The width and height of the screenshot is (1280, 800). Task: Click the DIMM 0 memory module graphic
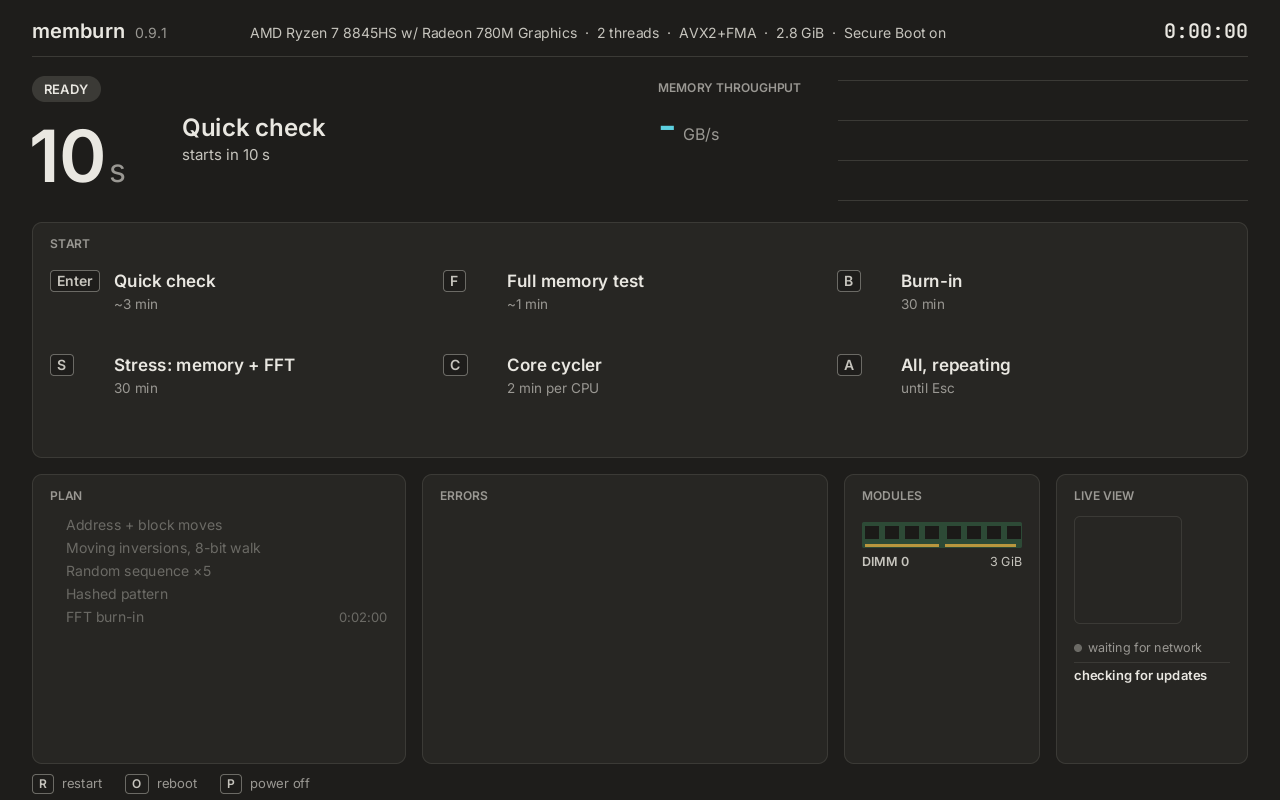click(942, 534)
